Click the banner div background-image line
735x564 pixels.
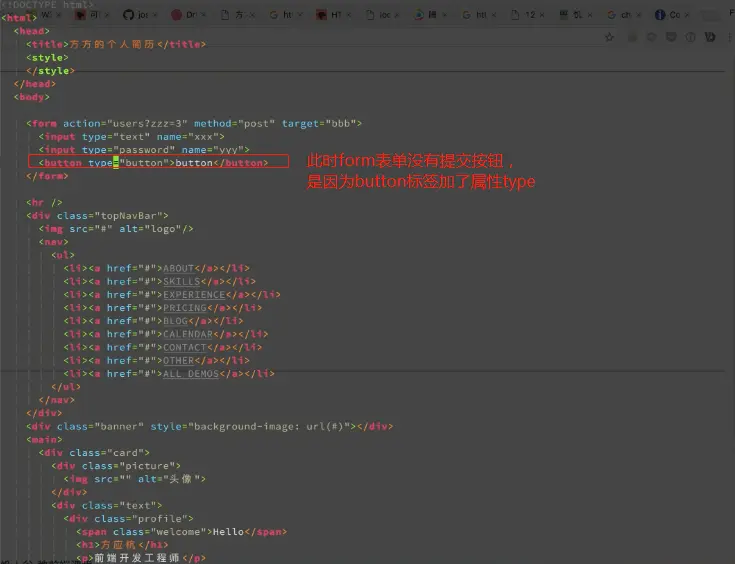210,427
